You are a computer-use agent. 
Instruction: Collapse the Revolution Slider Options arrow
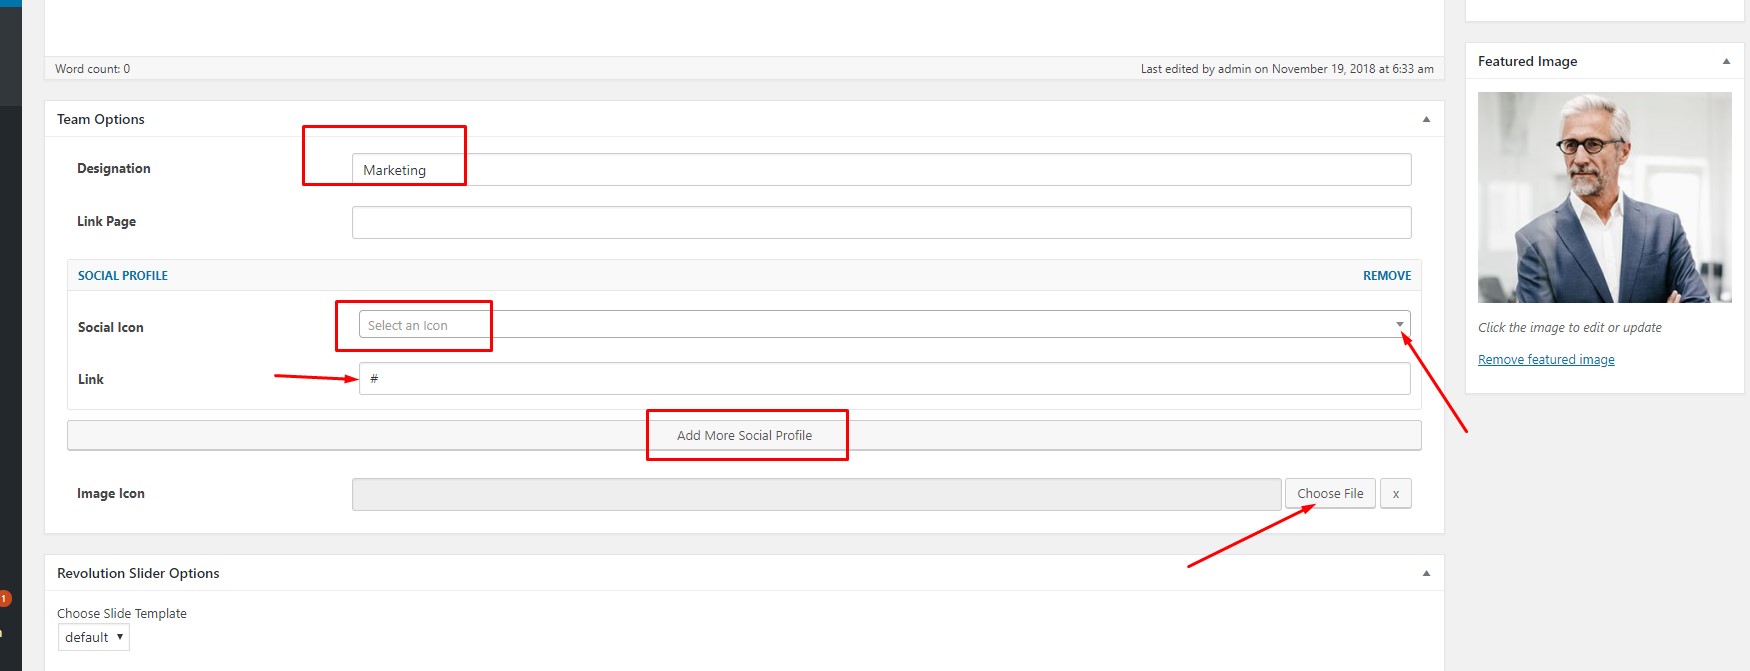1426,573
